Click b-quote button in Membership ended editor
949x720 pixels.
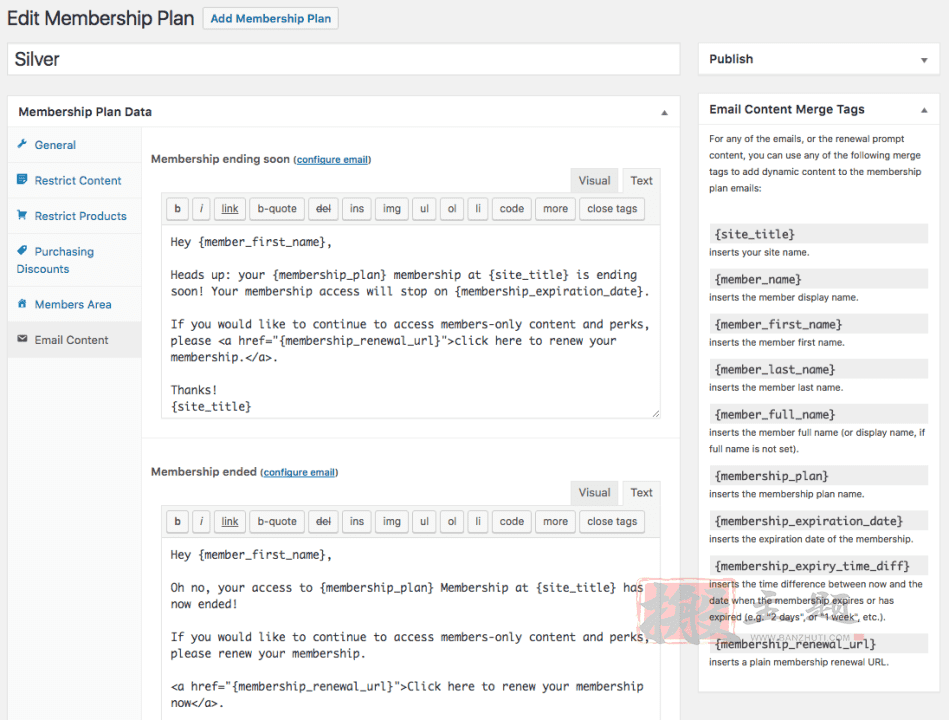[277, 522]
